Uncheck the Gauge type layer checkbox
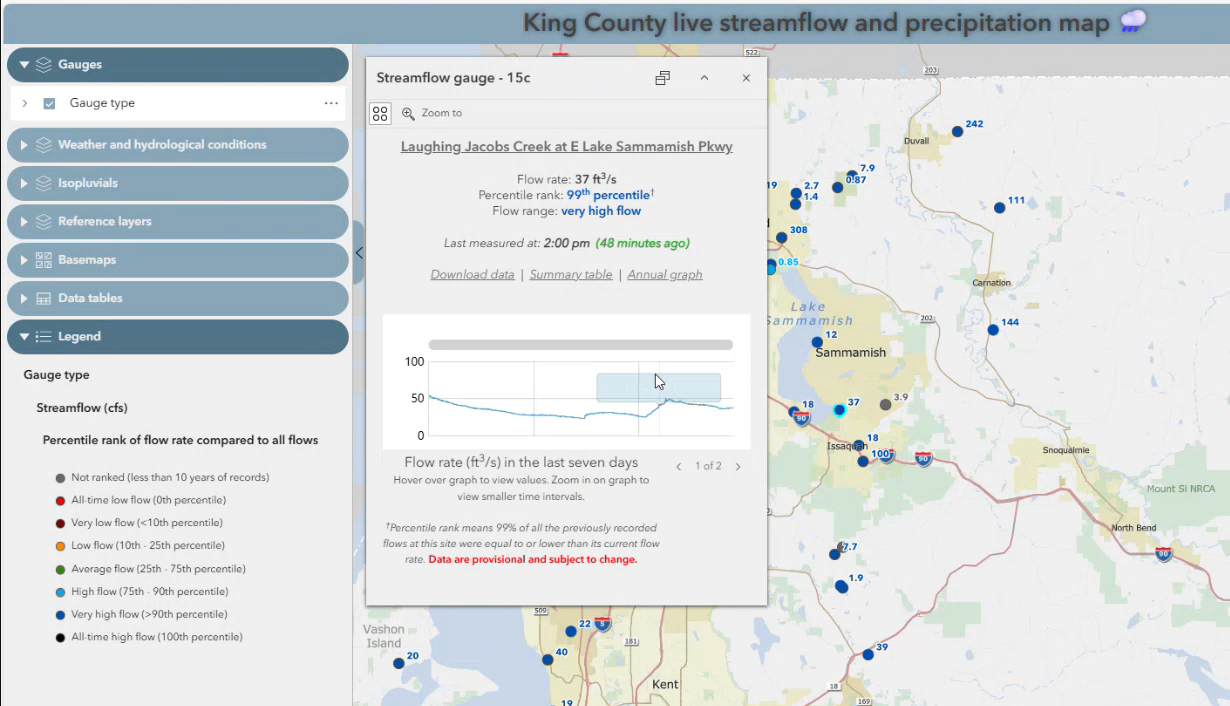 [x=49, y=102]
